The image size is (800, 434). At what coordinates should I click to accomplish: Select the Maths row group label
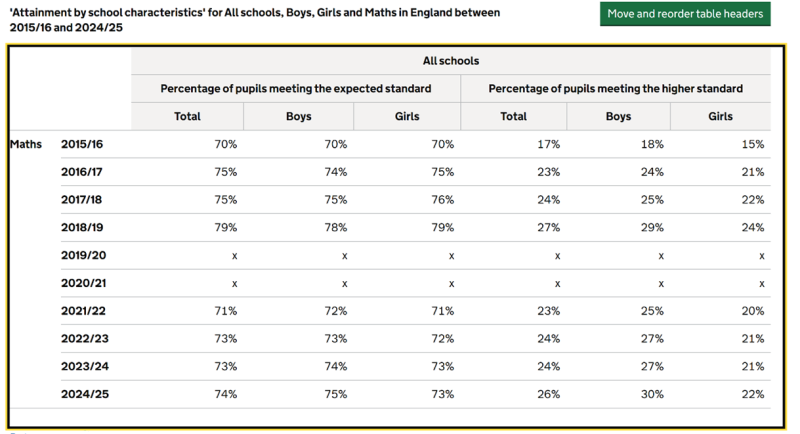click(x=26, y=144)
